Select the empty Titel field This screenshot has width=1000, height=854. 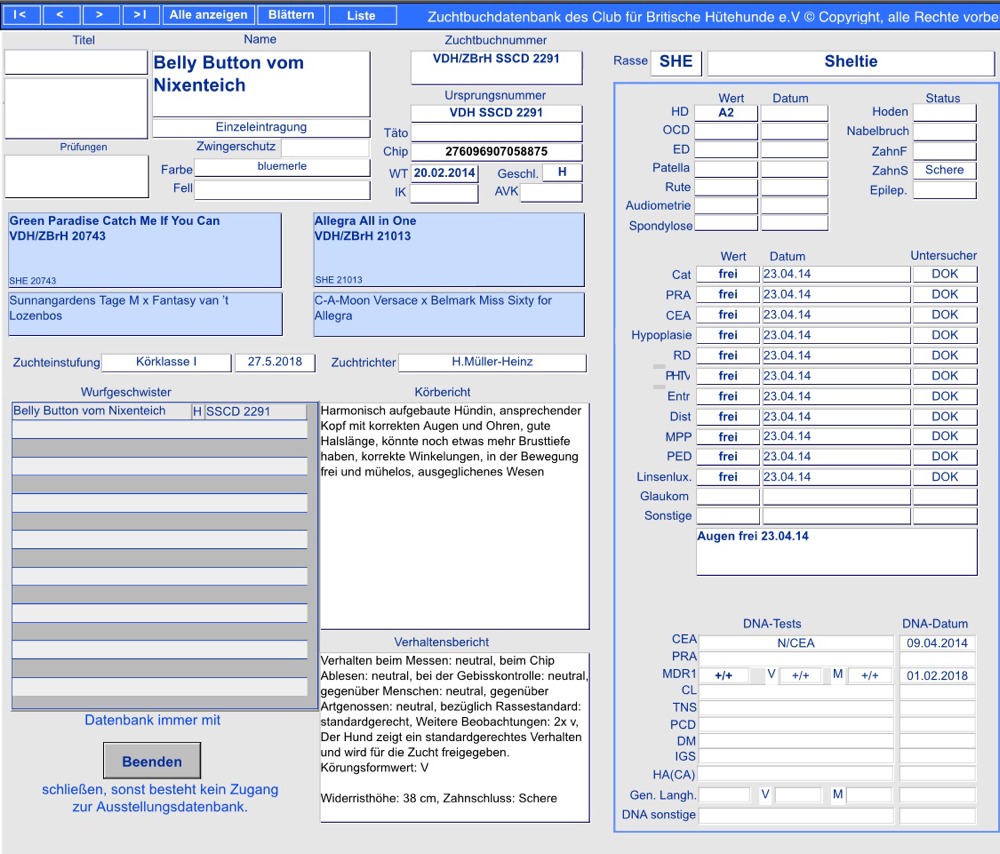pyautogui.click(x=76, y=63)
